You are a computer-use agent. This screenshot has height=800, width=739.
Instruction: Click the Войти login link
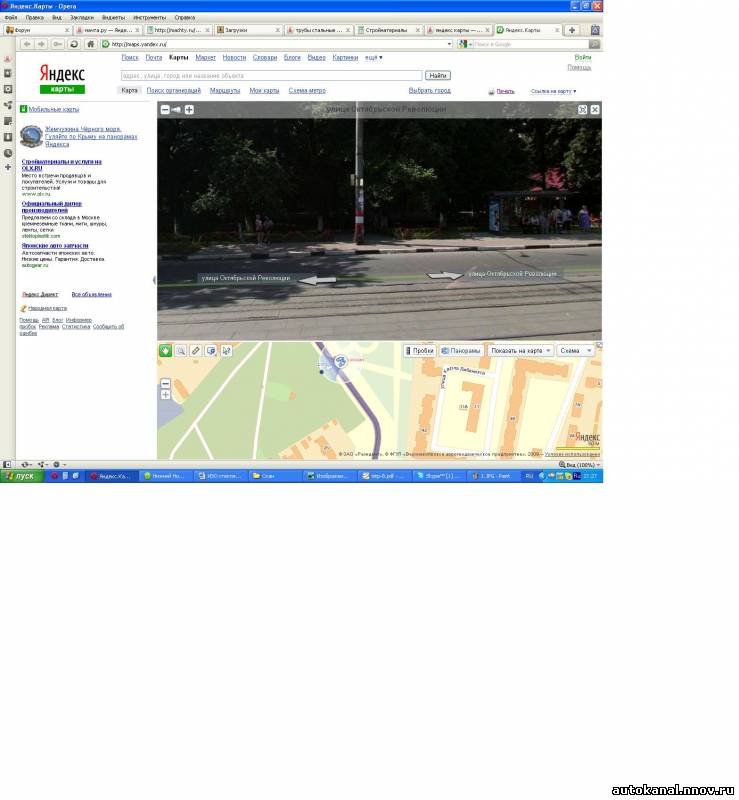[x=583, y=57]
